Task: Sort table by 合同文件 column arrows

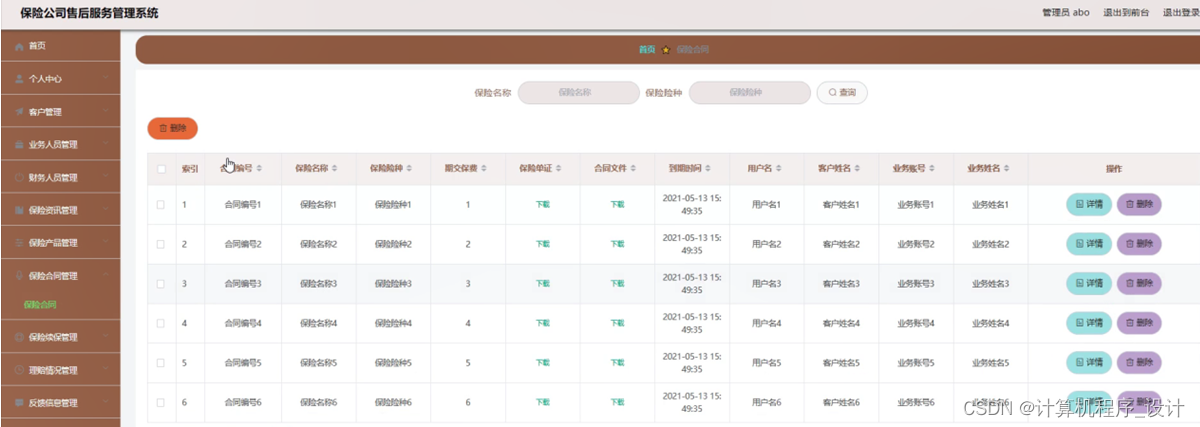Action: (634, 169)
